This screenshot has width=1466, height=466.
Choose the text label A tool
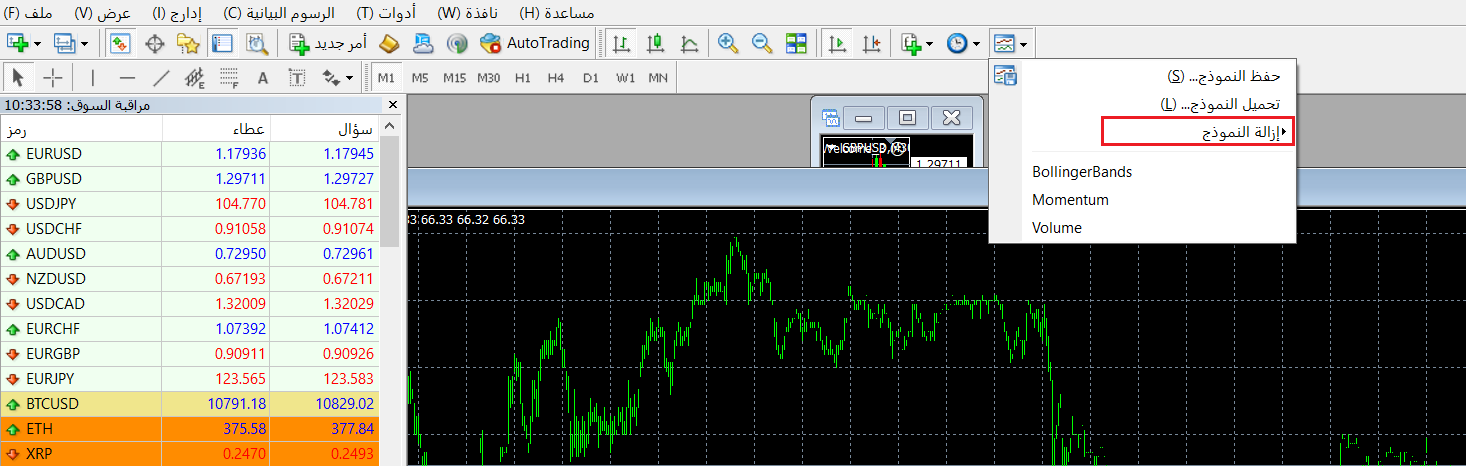(263, 77)
